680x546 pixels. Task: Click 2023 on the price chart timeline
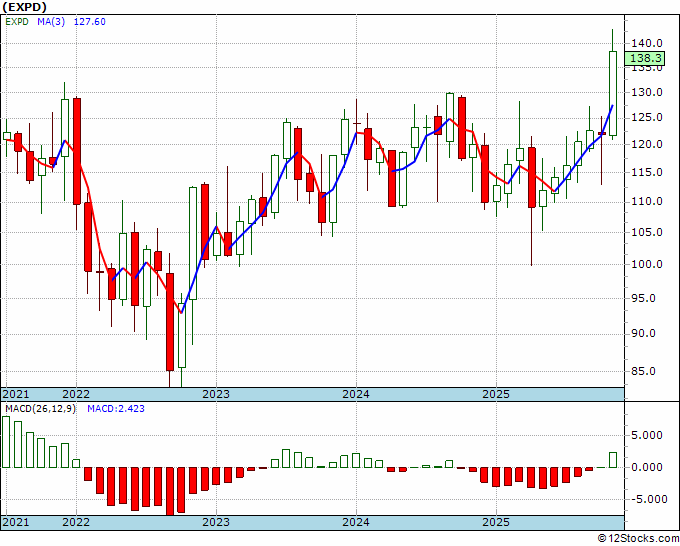coord(216,394)
